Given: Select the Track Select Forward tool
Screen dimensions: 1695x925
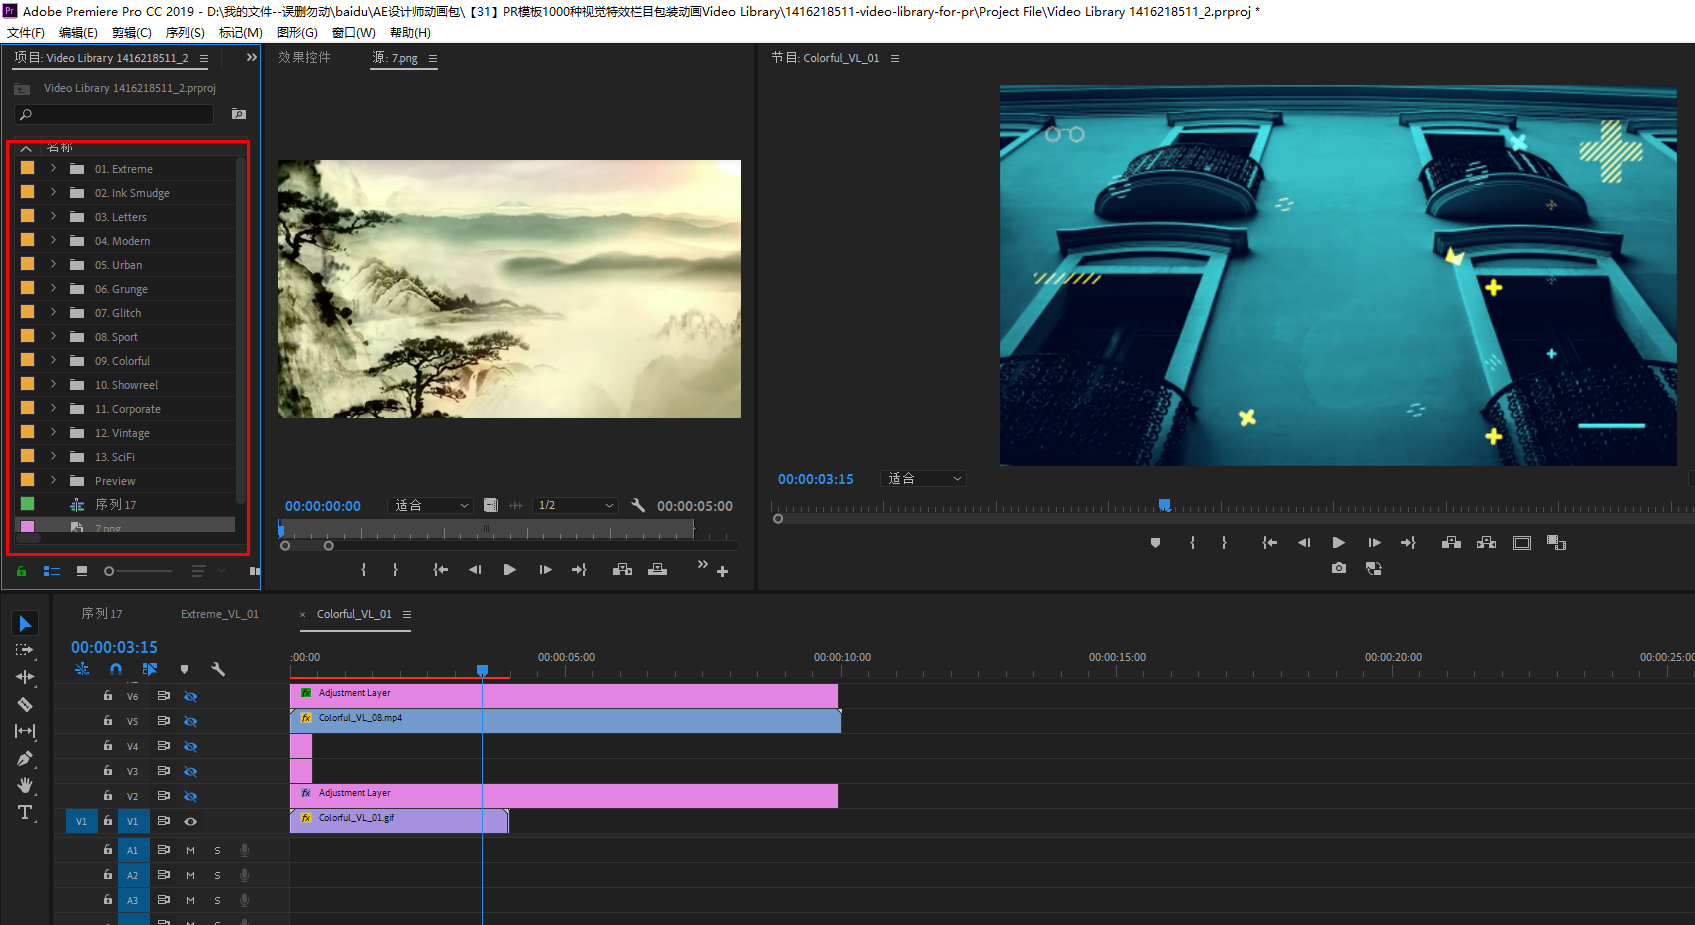Looking at the screenshot, I should [x=25, y=650].
